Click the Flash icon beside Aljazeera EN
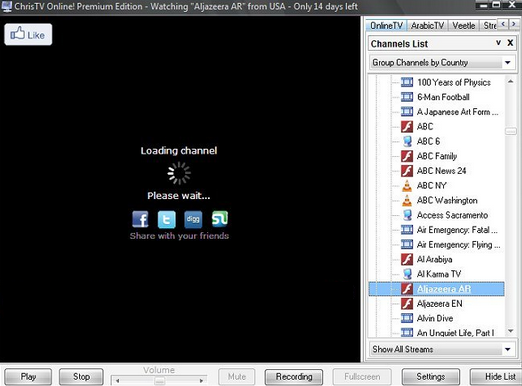The height and width of the screenshot is (386, 522). 407,304
